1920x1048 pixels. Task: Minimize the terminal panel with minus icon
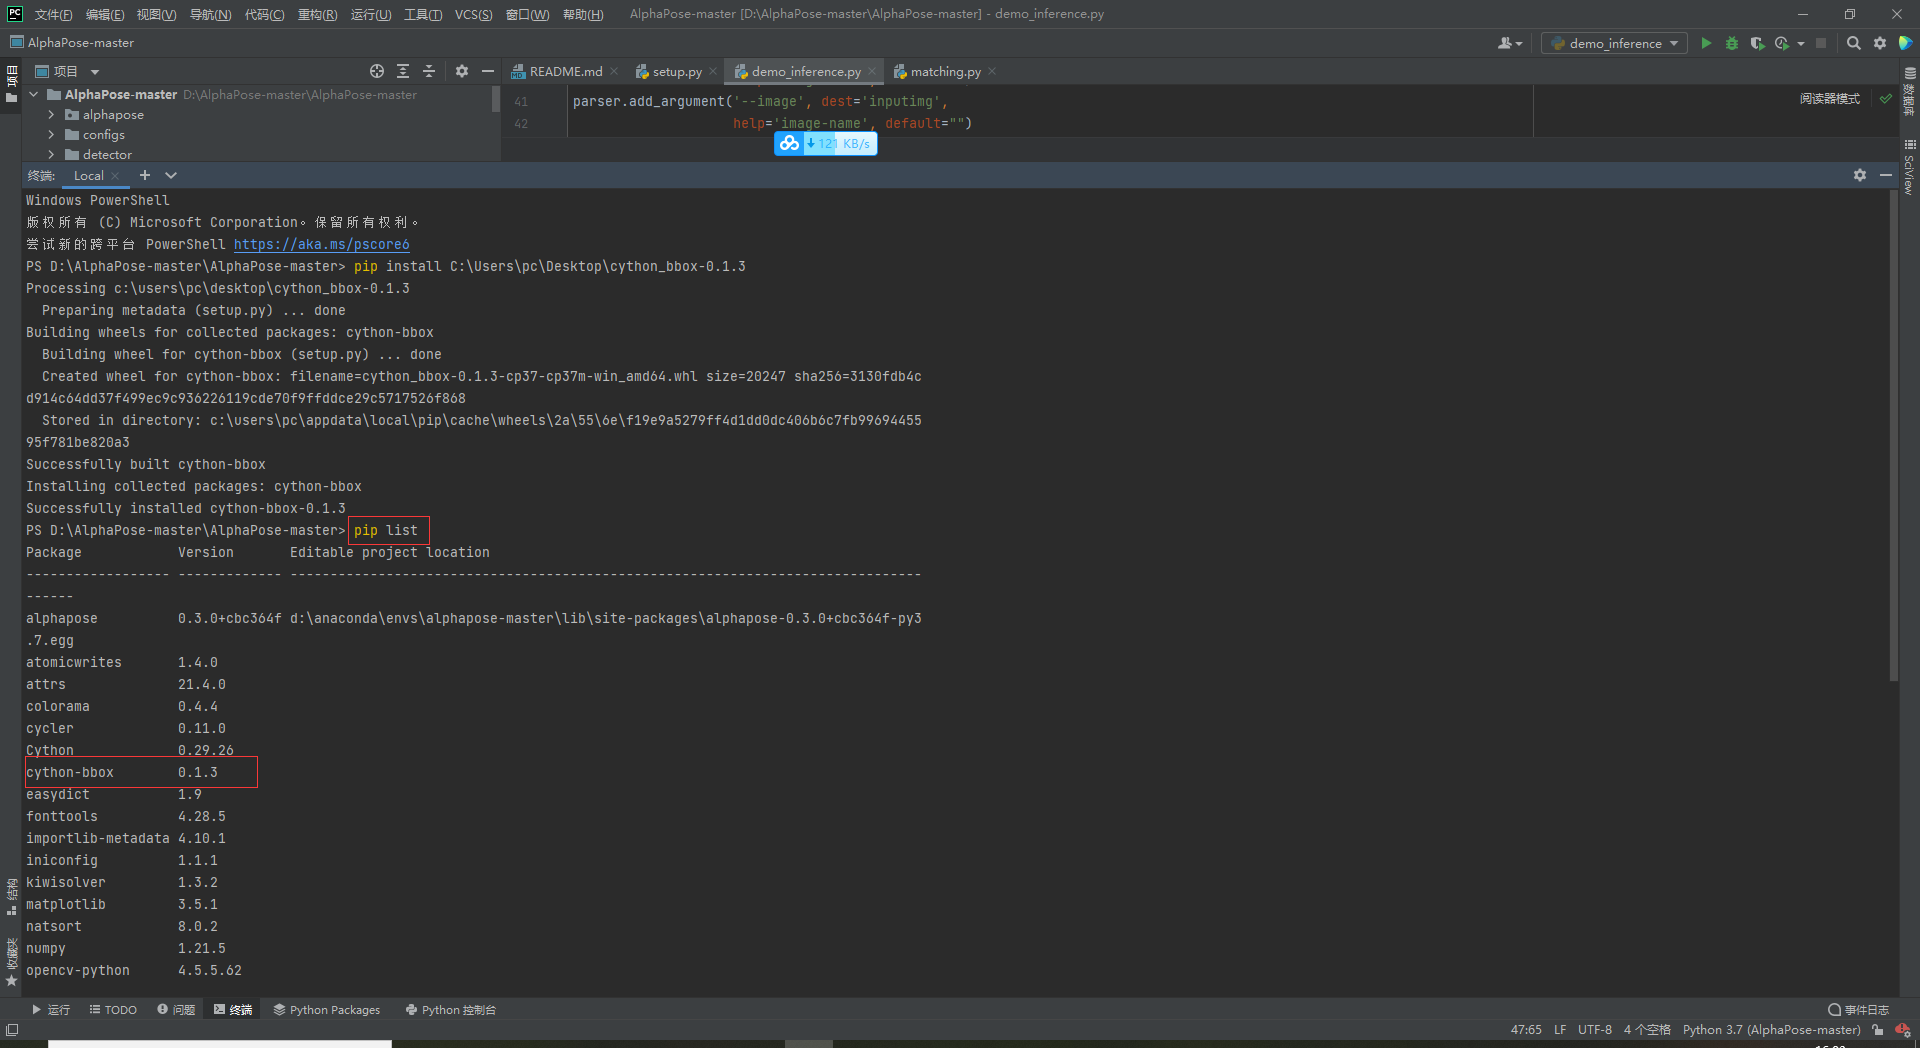(x=1886, y=175)
